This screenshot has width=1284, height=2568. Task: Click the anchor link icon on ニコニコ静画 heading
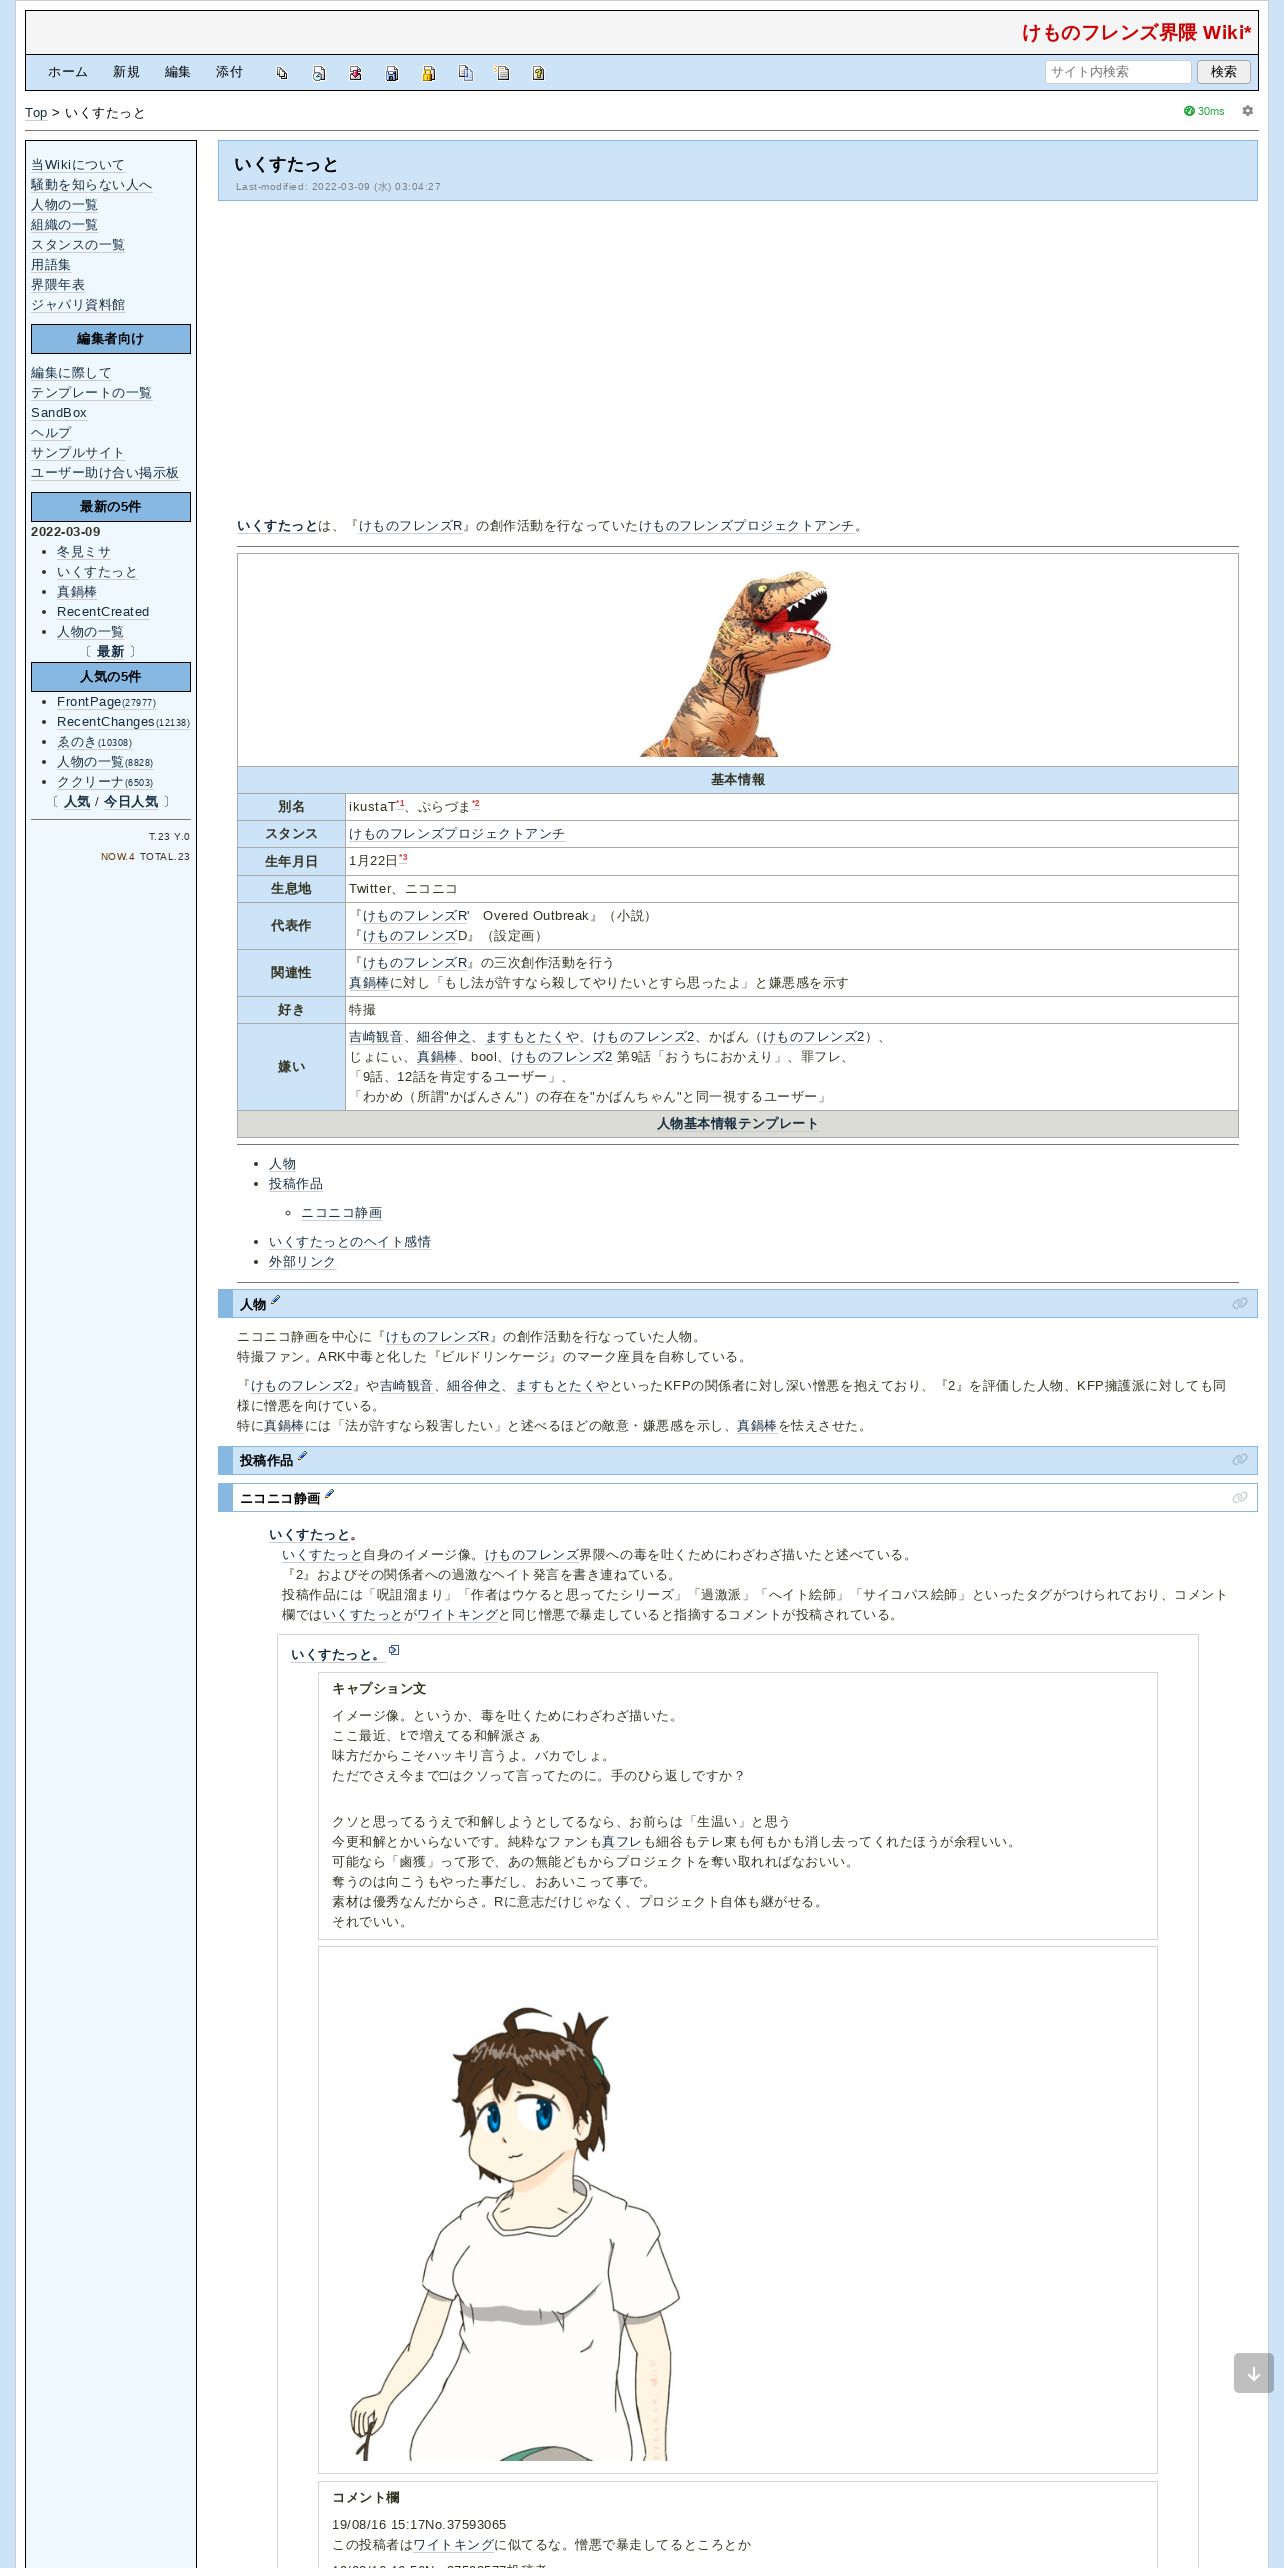click(1240, 1497)
